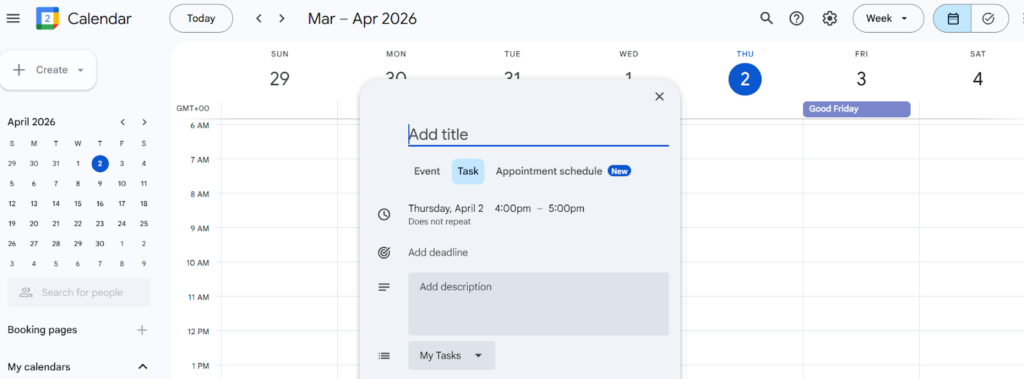Select the Task tab

tap(468, 171)
